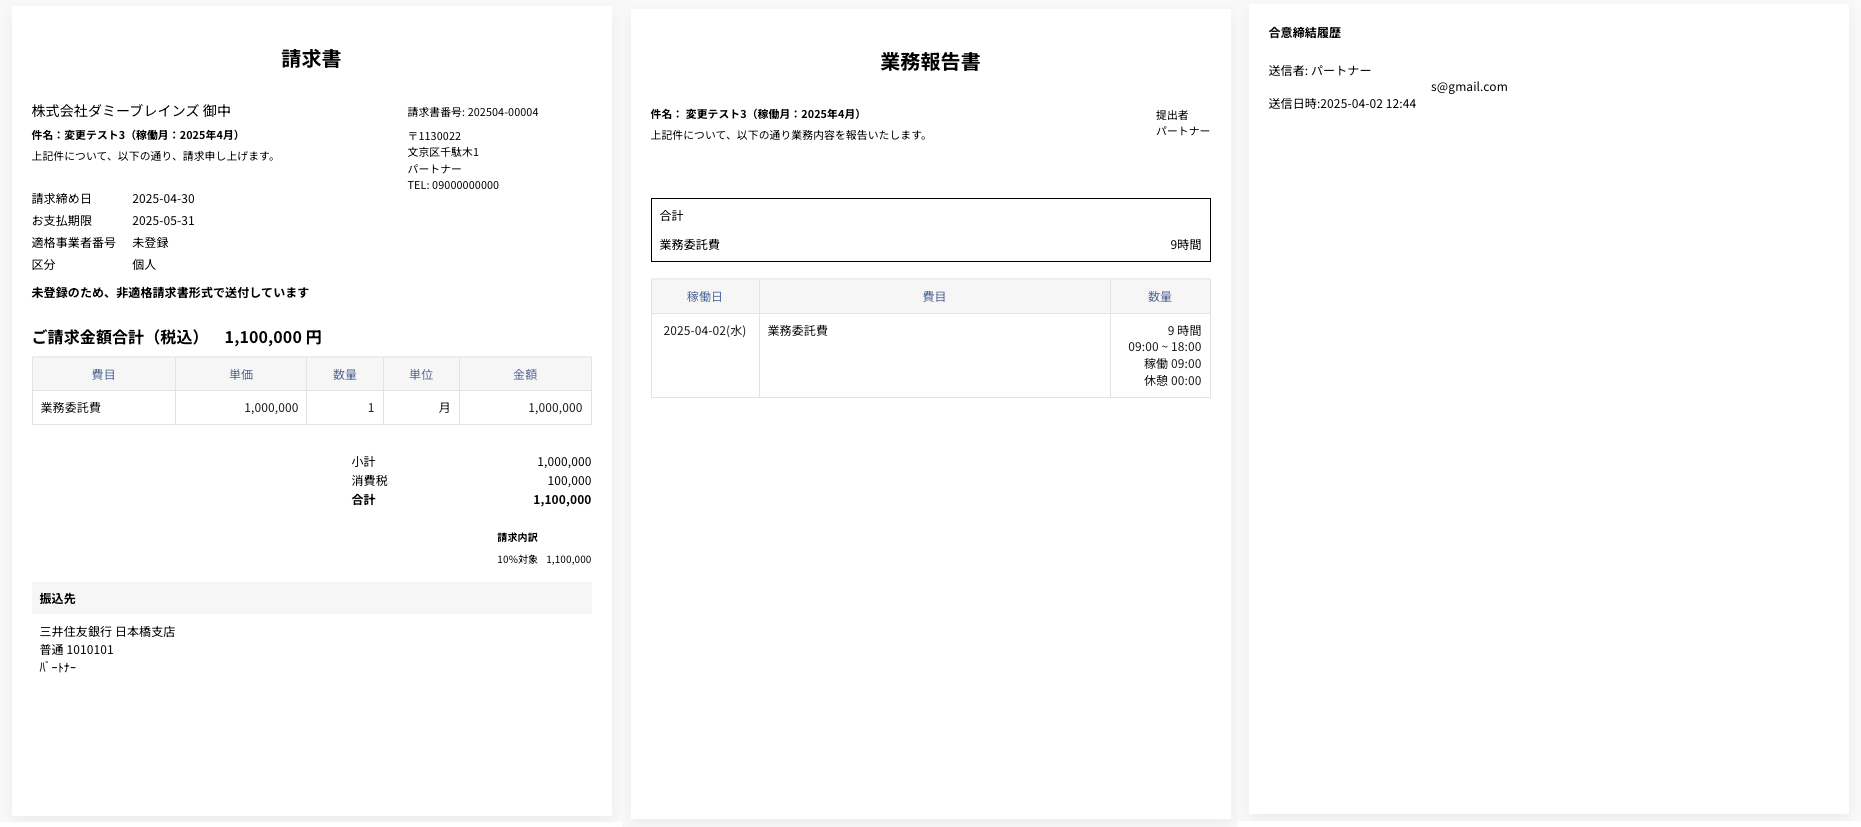Select the 単価 column header
1861x827 pixels.
(241, 374)
